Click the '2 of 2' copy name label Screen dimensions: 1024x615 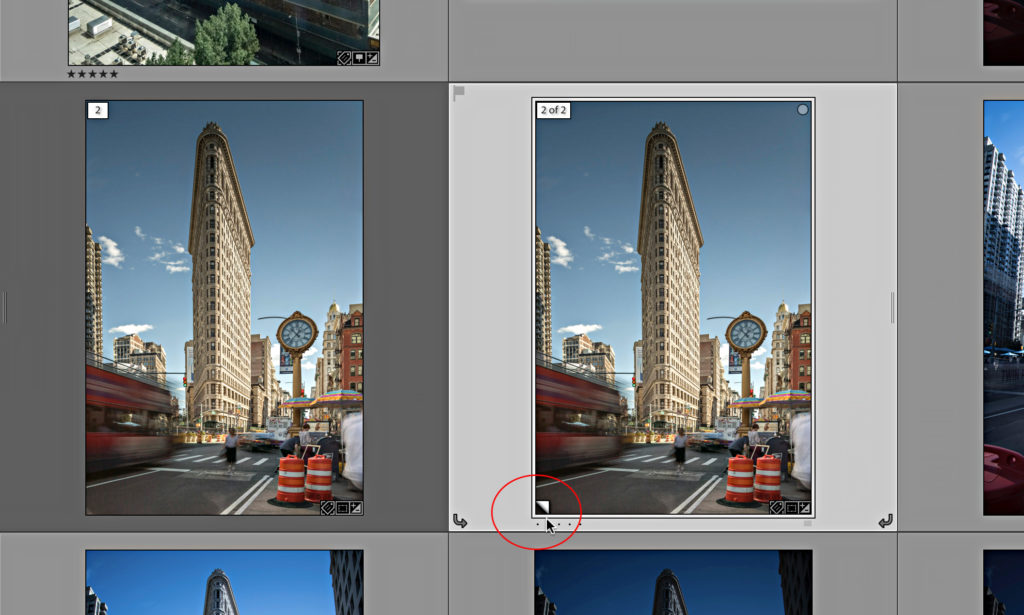click(554, 111)
